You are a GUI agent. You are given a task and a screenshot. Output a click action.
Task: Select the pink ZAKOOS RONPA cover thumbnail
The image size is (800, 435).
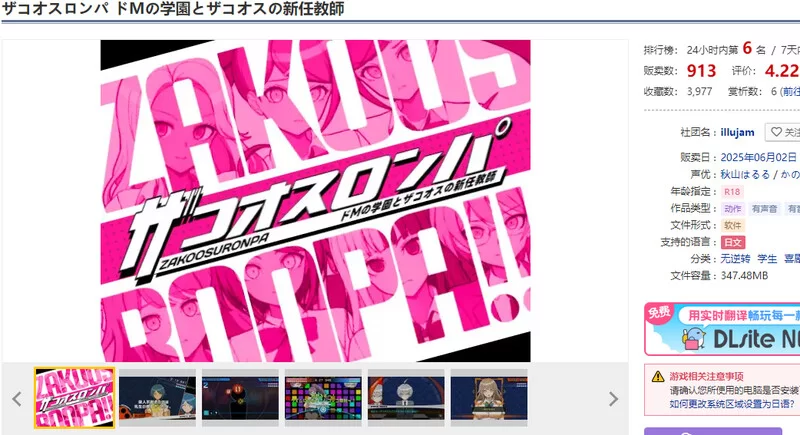tap(74, 398)
